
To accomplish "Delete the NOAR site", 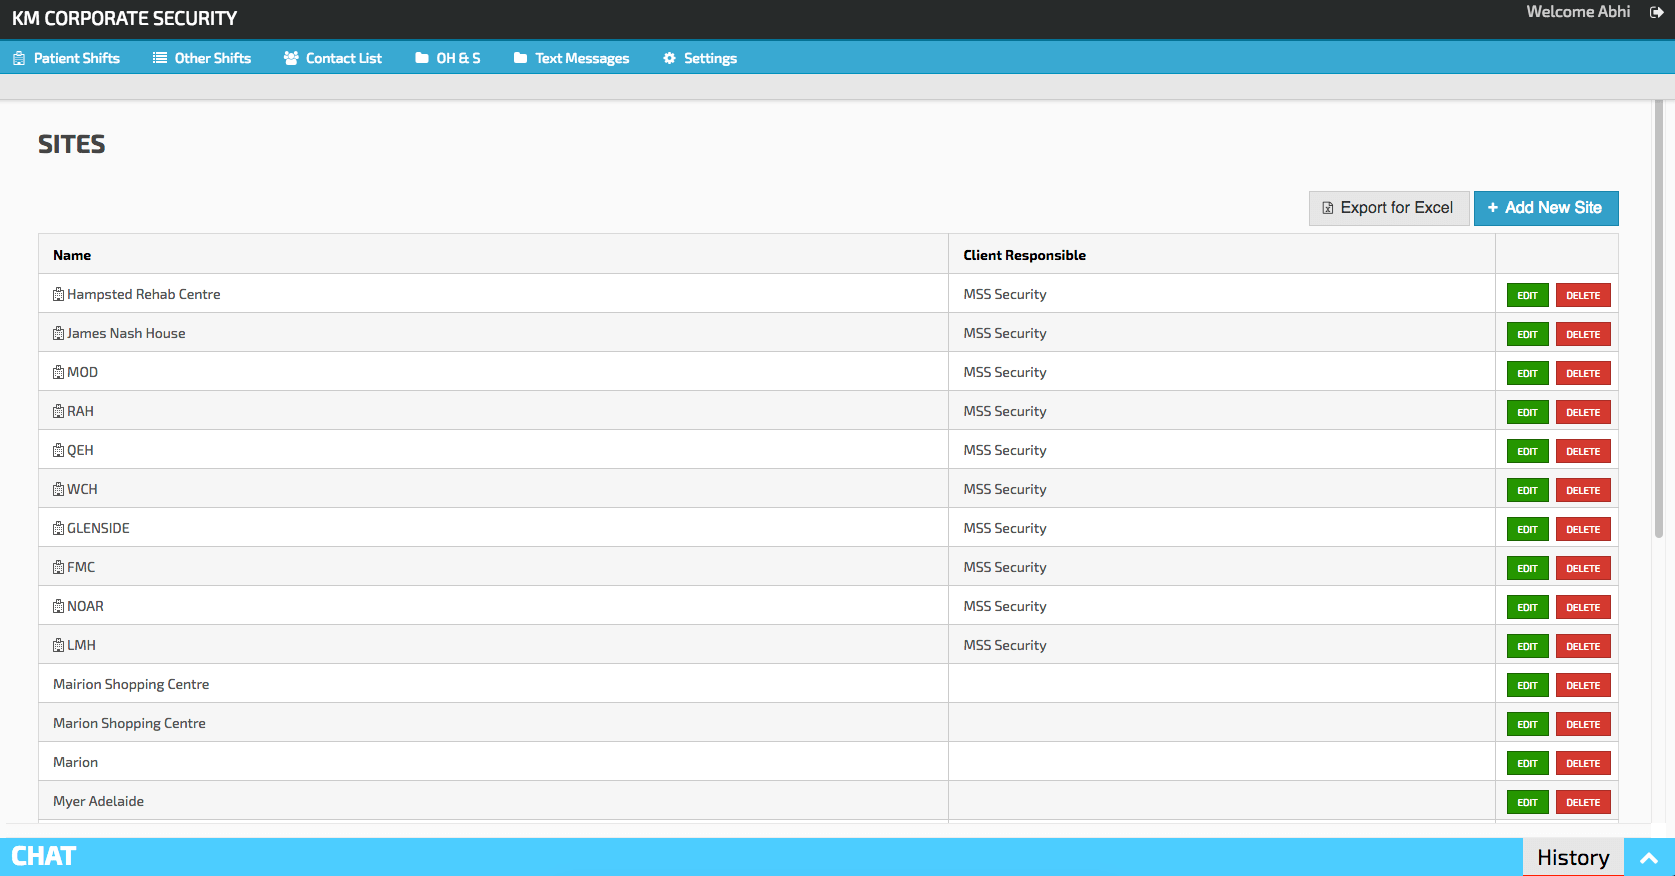I will tap(1583, 607).
